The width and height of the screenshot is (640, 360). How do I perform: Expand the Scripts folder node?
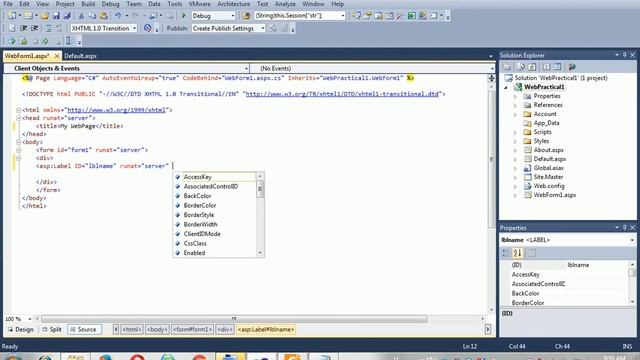tap(515, 132)
